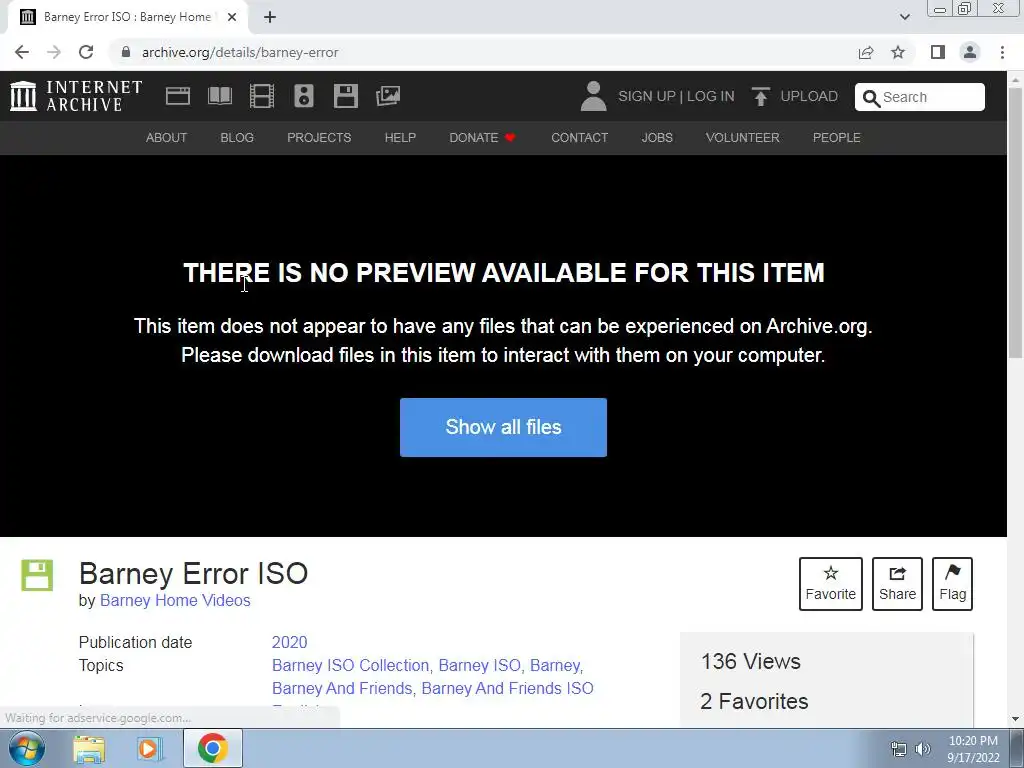
Task: Open the VOLUNTEER menu item
Action: (743, 138)
